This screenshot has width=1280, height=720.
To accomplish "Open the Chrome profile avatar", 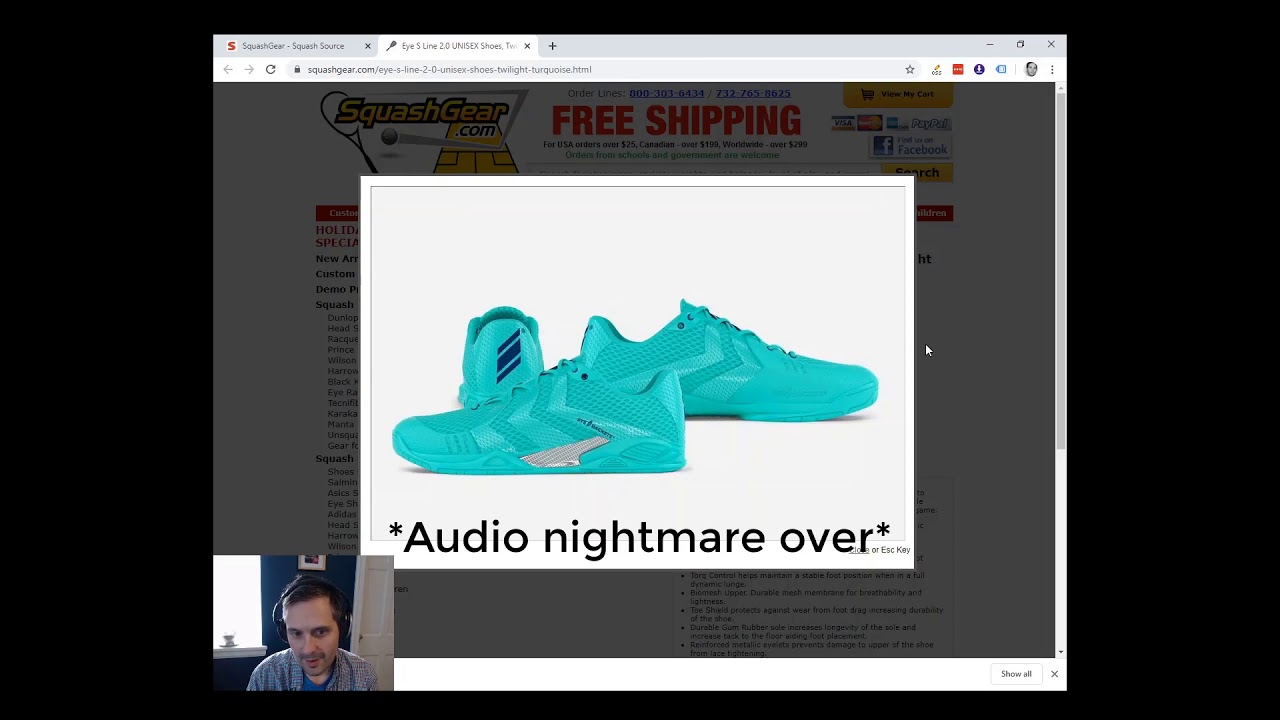I will (x=1031, y=69).
